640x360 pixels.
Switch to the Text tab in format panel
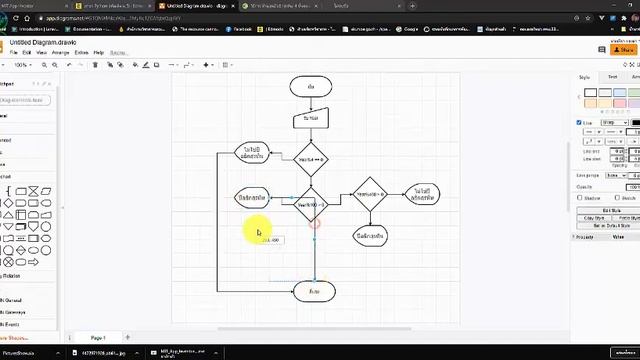point(613,77)
